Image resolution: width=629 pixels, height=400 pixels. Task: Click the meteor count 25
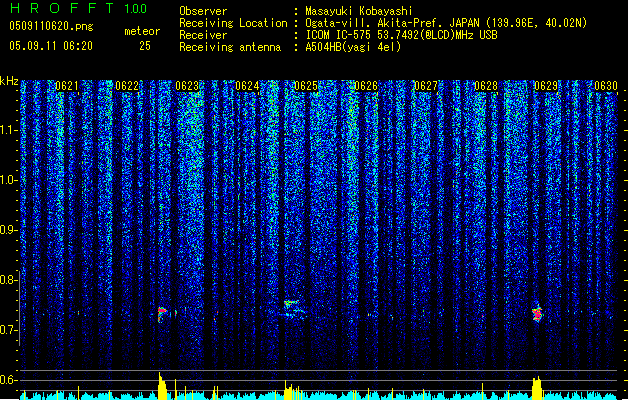[145, 46]
